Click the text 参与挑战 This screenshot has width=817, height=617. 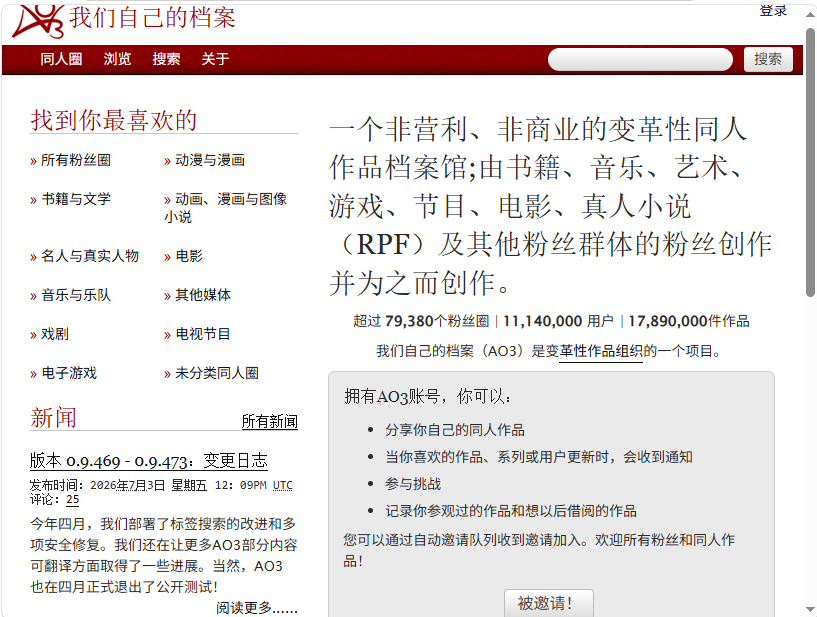click(413, 484)
